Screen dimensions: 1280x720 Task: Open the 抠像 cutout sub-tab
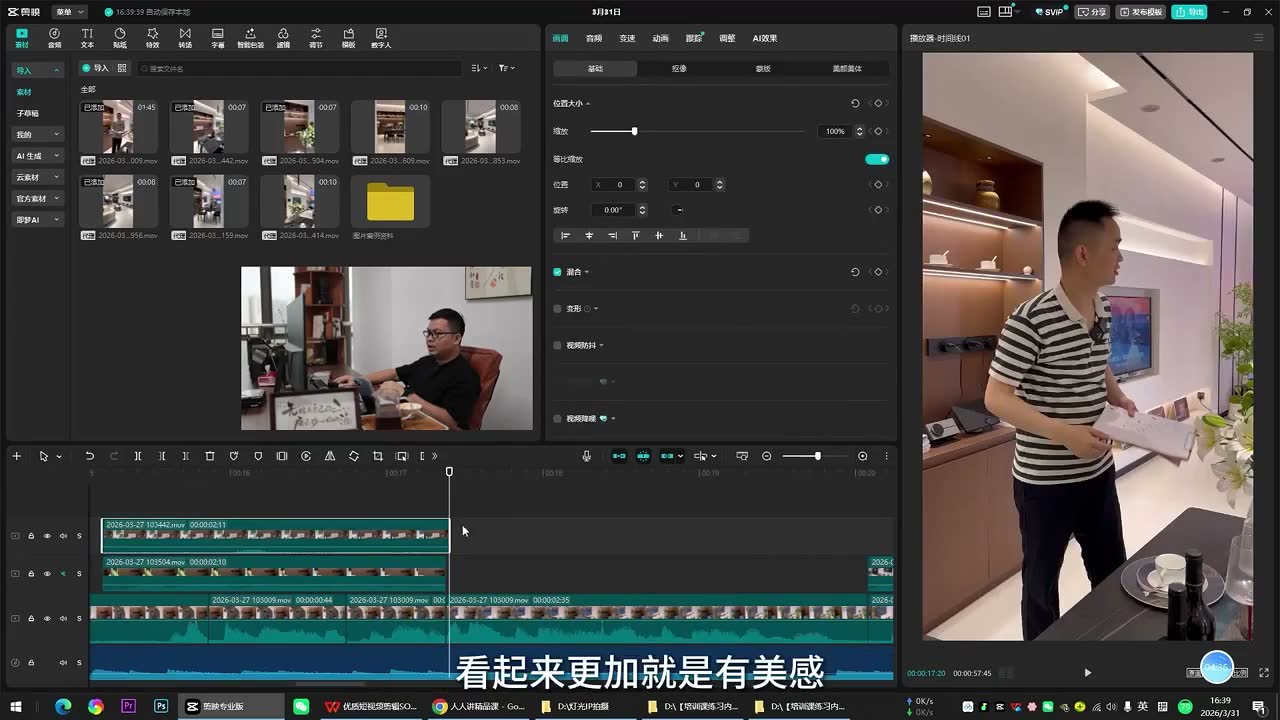click(679, 68)
